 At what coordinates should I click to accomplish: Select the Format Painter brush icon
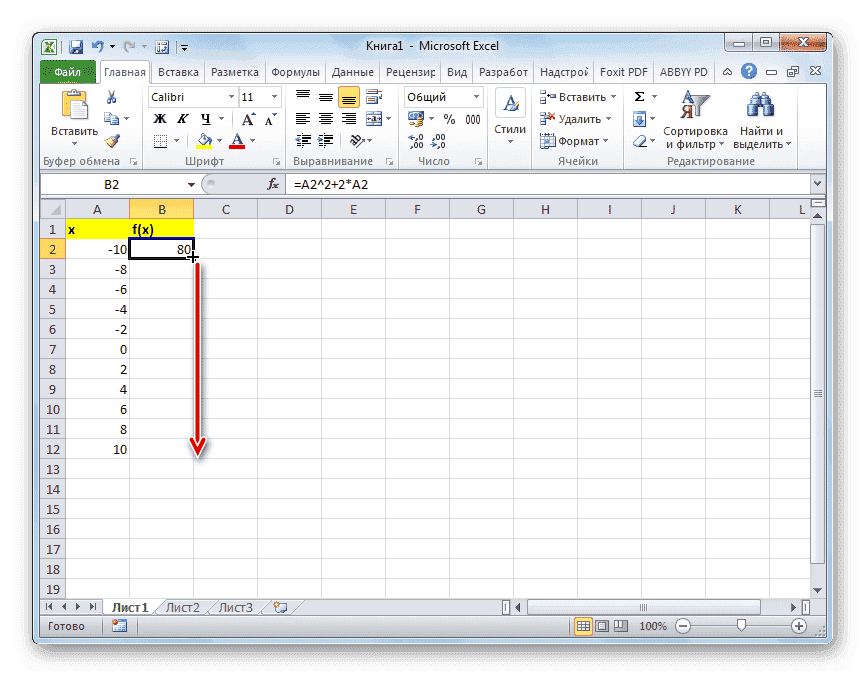(112, 141)
